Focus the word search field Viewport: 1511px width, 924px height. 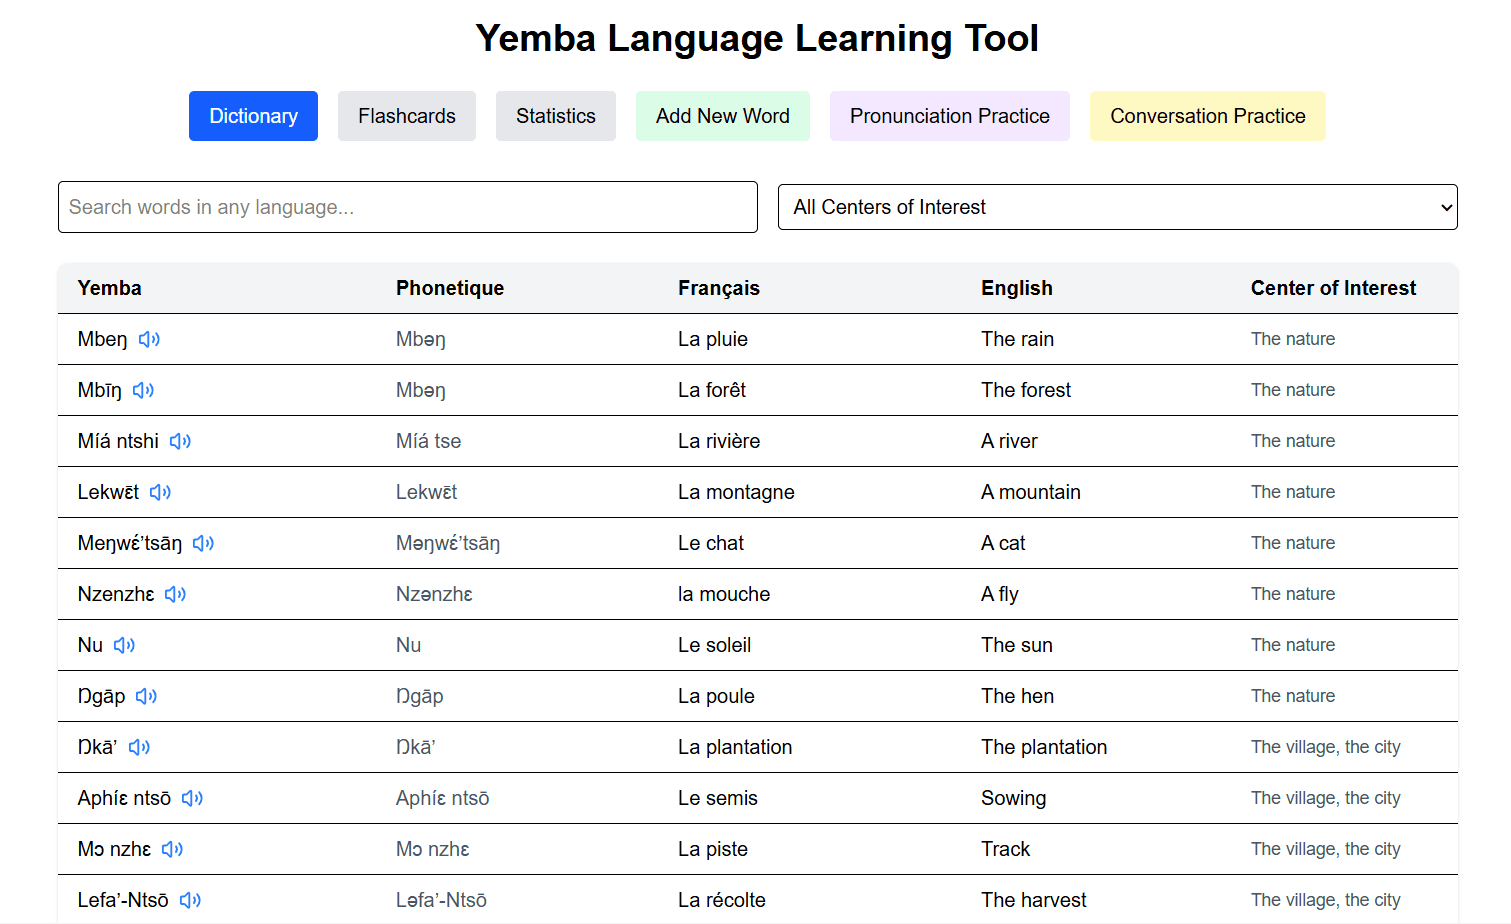coord(408,207)
